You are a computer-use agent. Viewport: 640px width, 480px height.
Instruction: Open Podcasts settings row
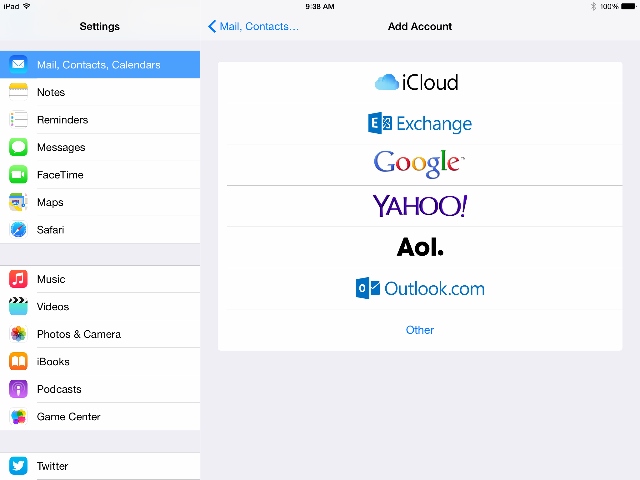coord(100,389)
